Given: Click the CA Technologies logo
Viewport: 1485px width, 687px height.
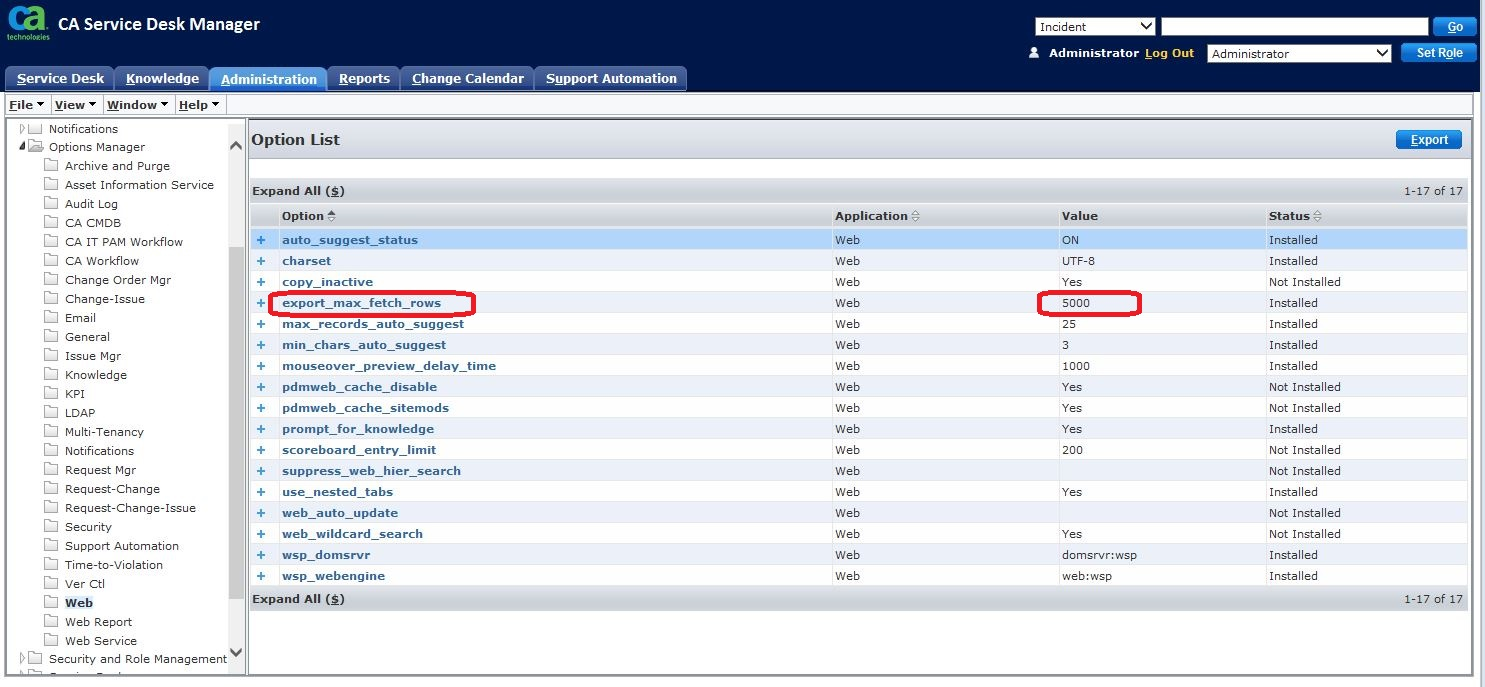Looking at the screenshot, I should (x=27, y=24).
